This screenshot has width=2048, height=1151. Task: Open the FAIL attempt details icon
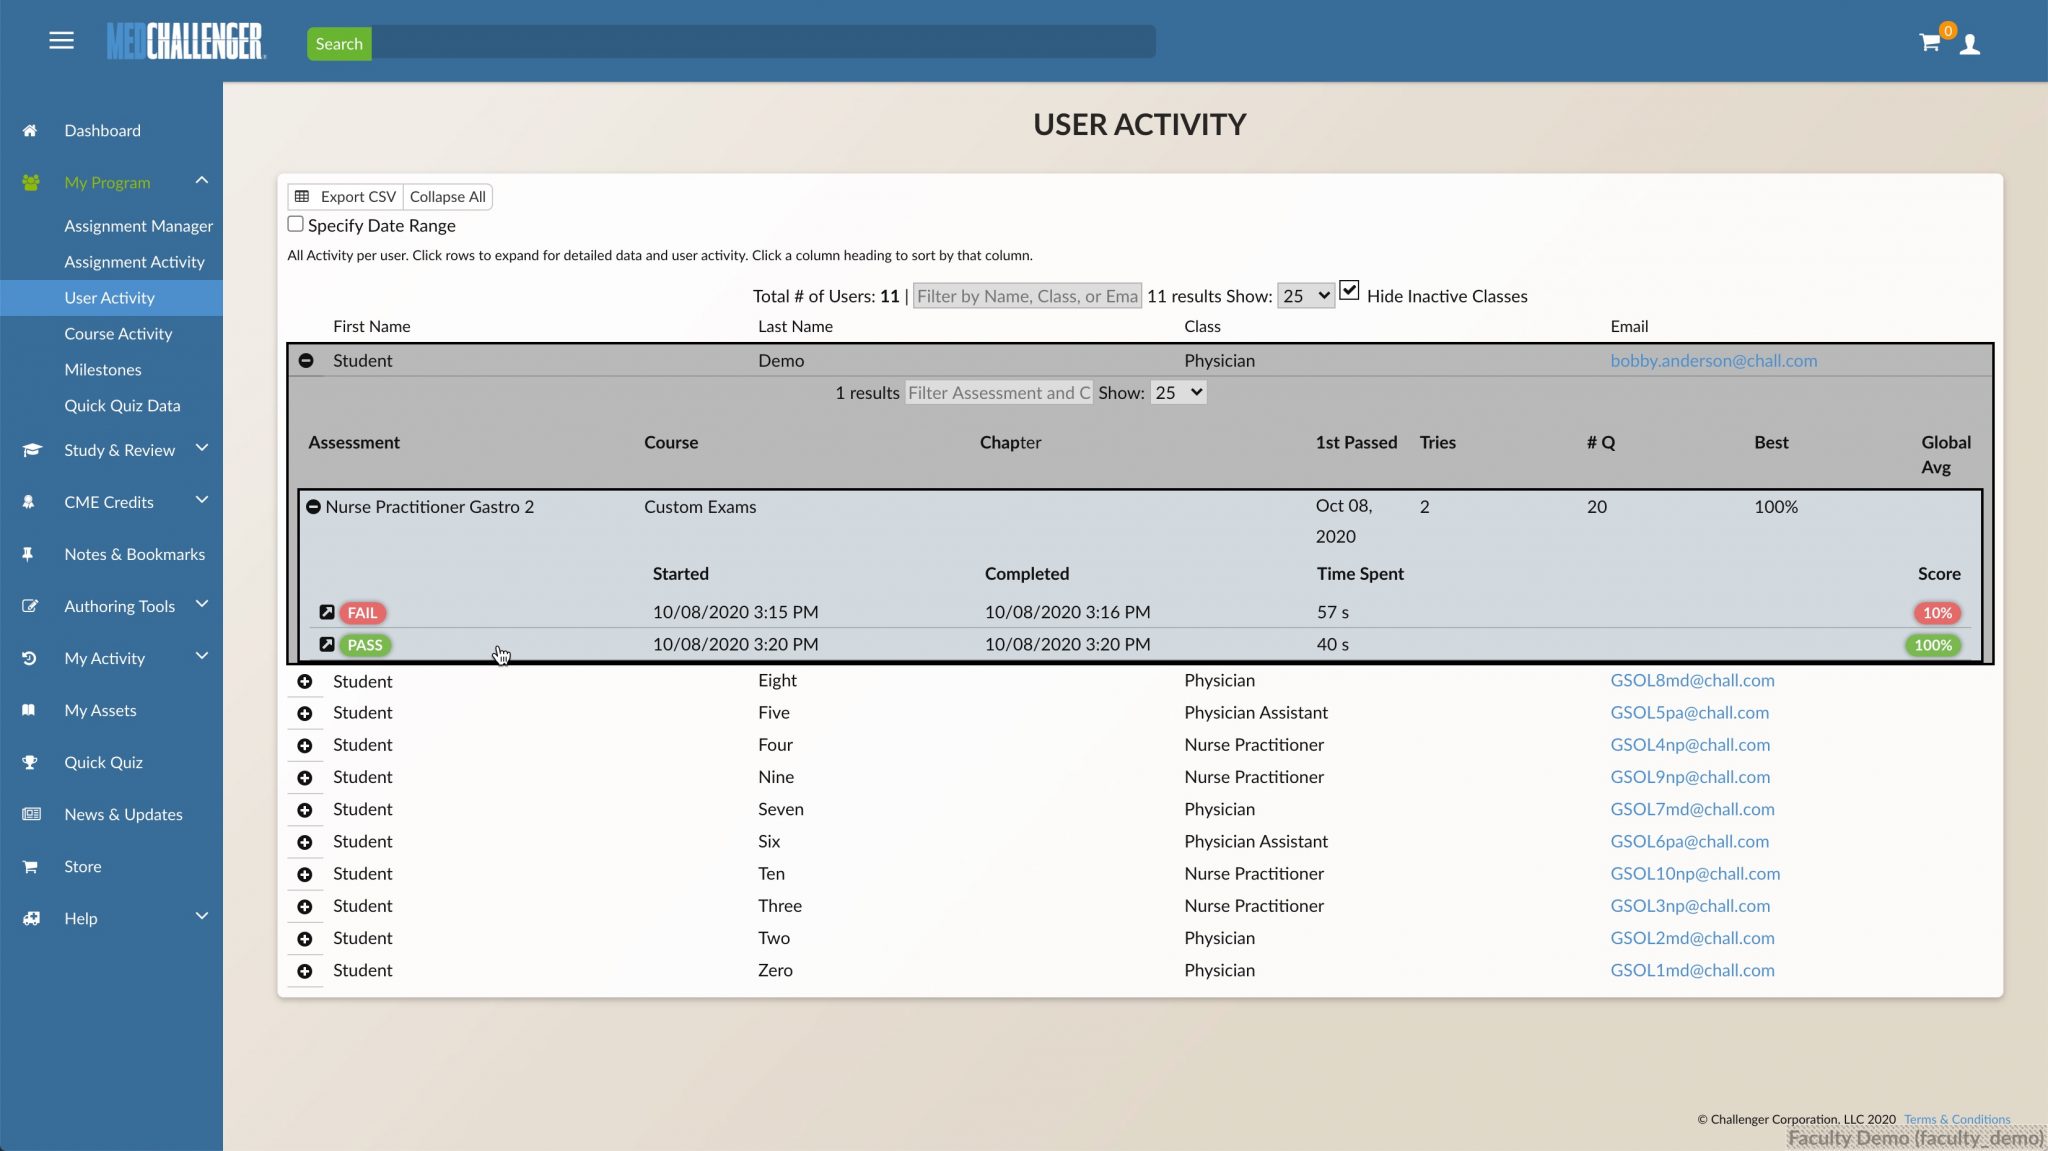point(327,612)
